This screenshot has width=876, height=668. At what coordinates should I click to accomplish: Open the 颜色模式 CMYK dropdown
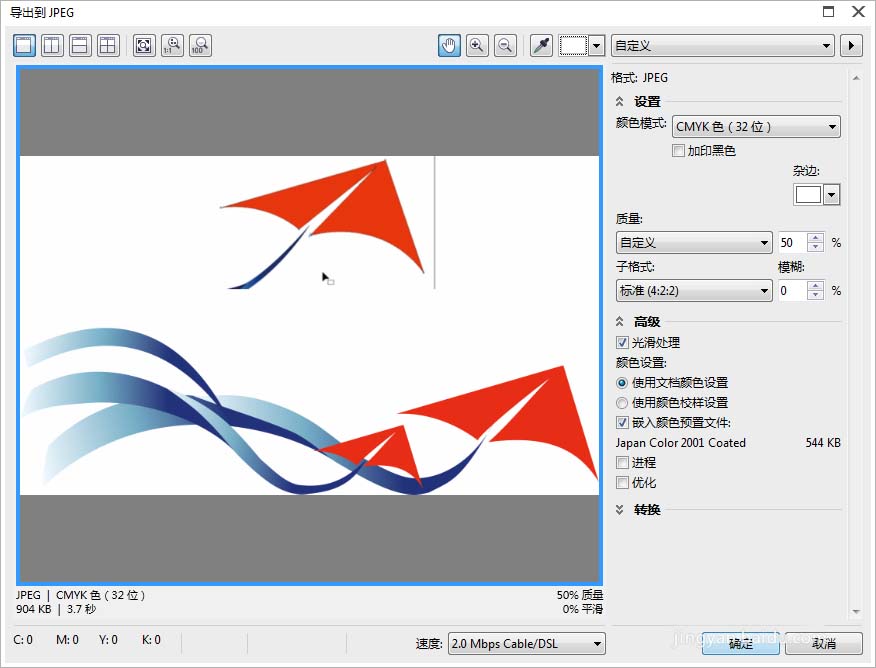756,127
